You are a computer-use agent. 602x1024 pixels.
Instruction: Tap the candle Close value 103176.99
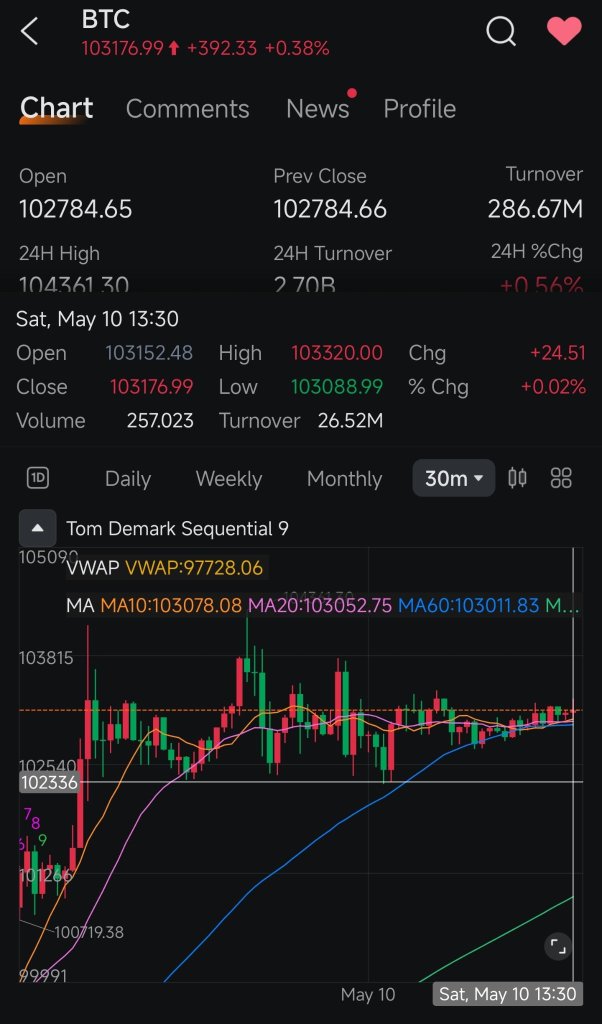click(x=151, y=387)
